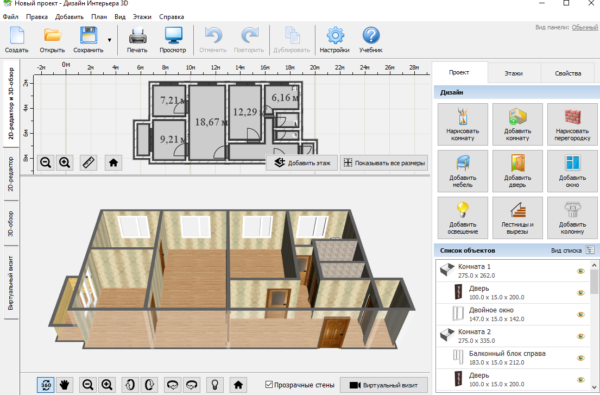
Task: Click Лестницы и вырезы button
Action: (517, 218)
